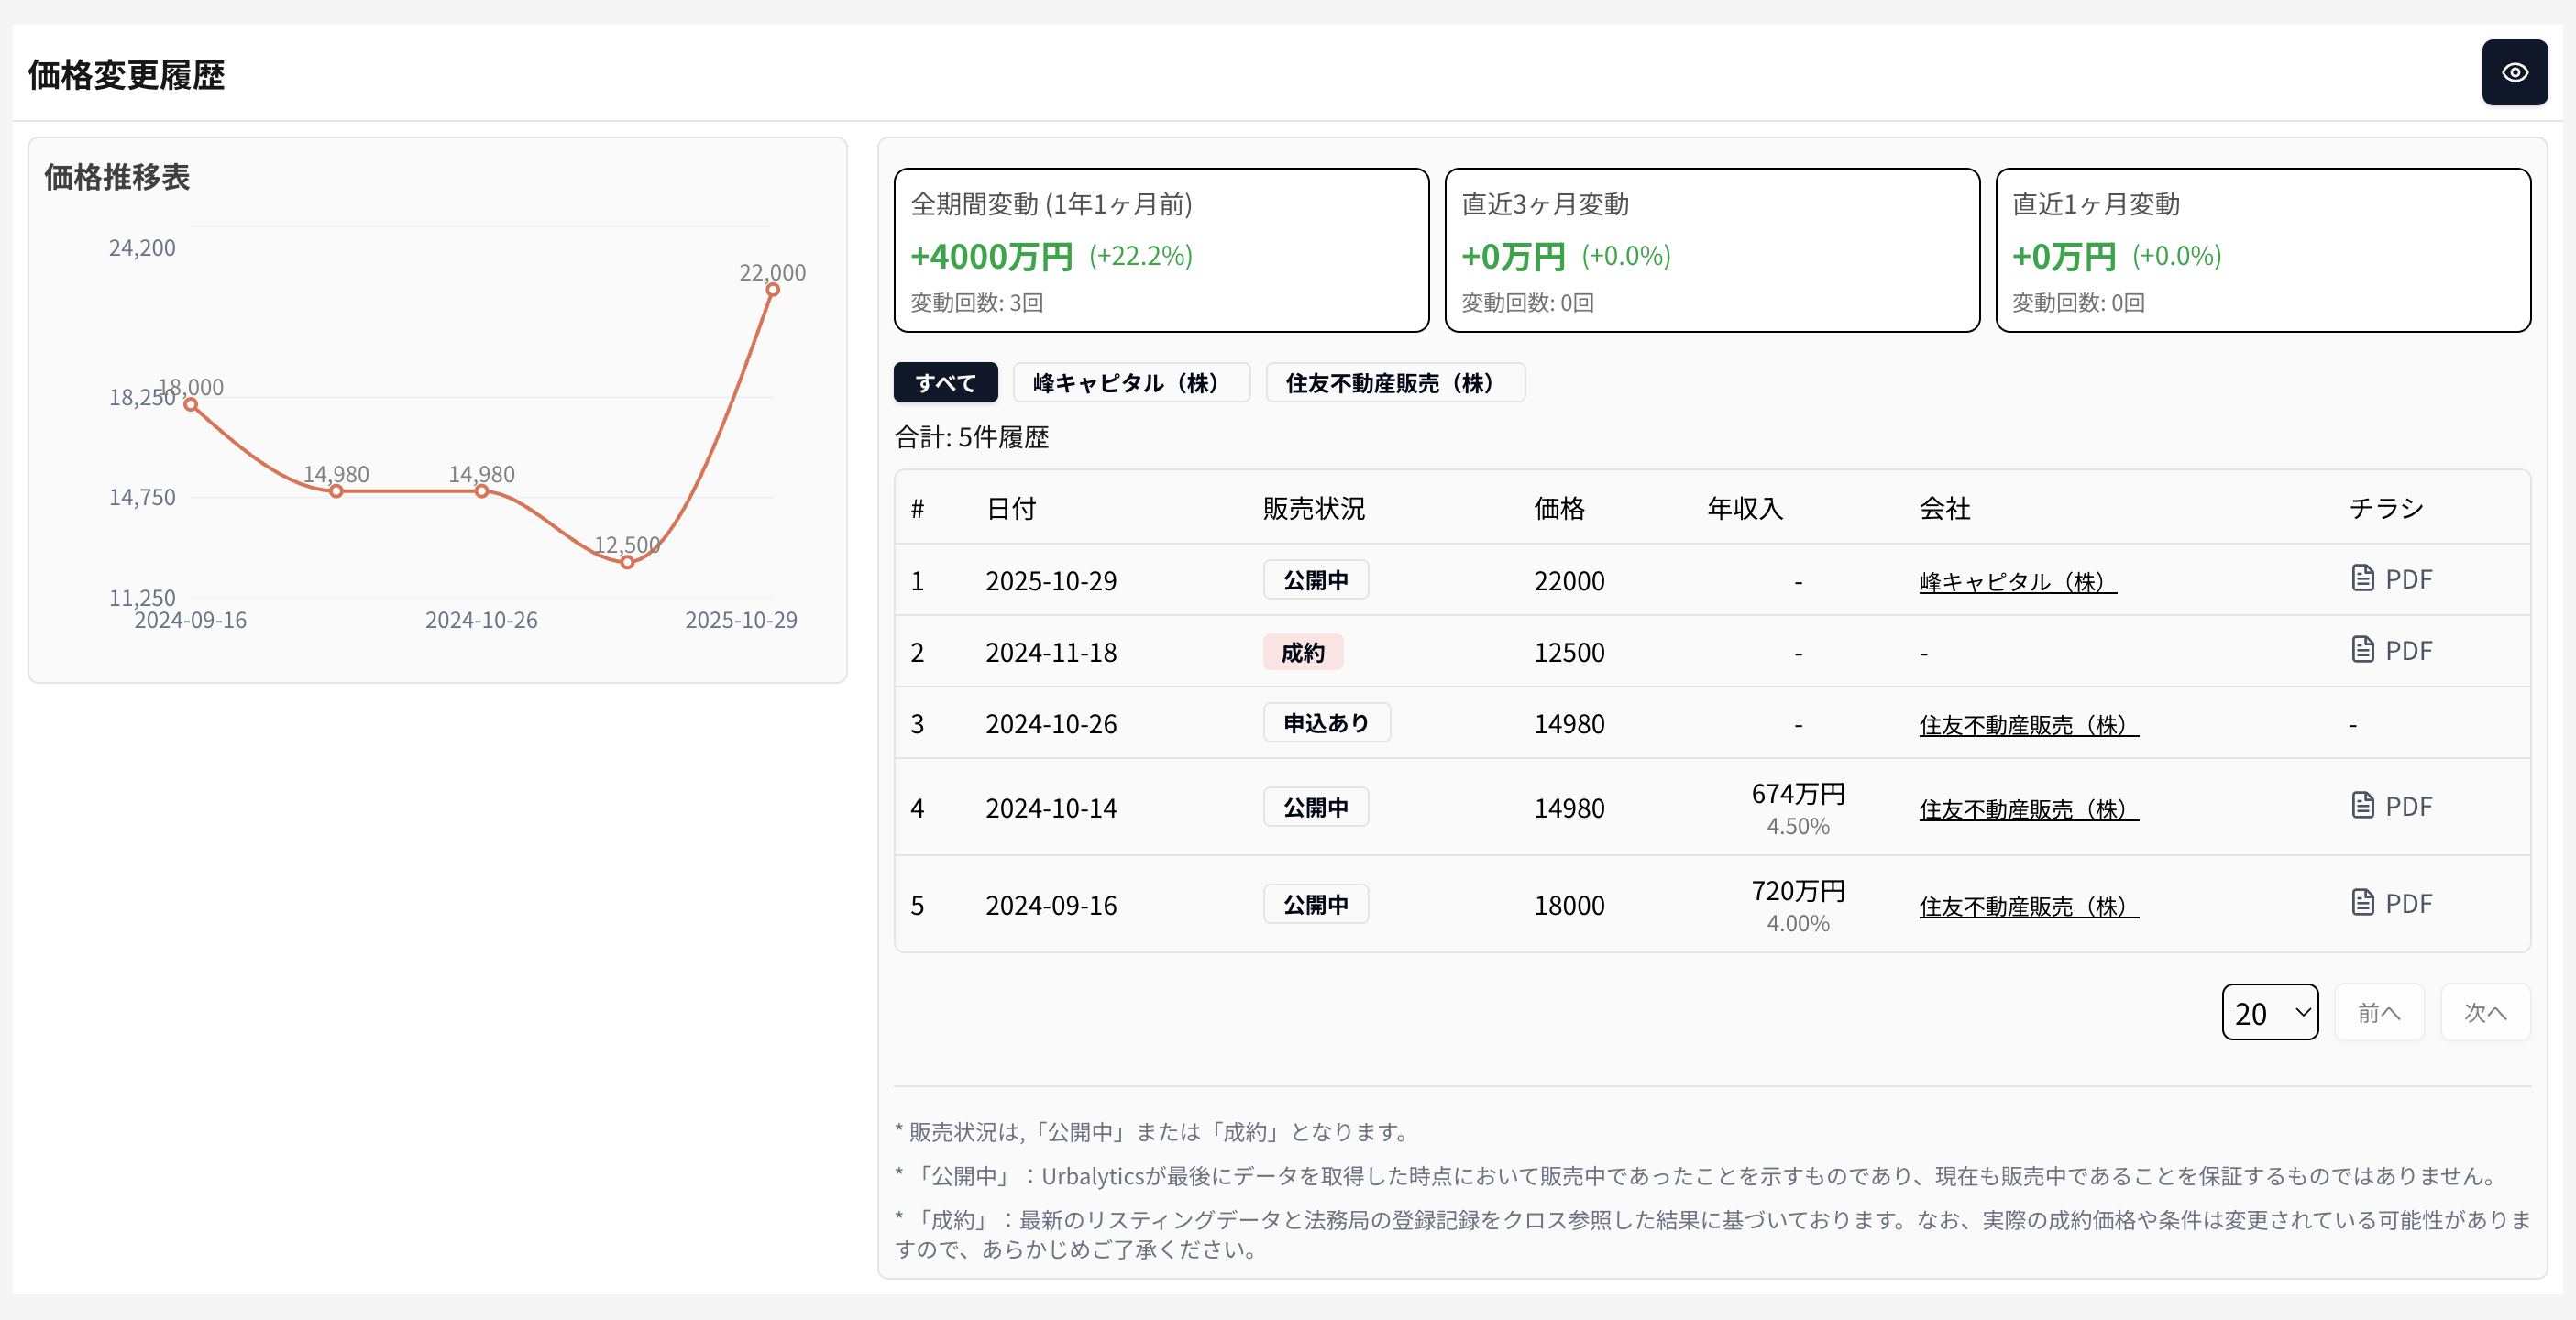Click the 申込あり badge dated 2024-10-26
2576x1320 pixels.
click(x=1326, y=722)
